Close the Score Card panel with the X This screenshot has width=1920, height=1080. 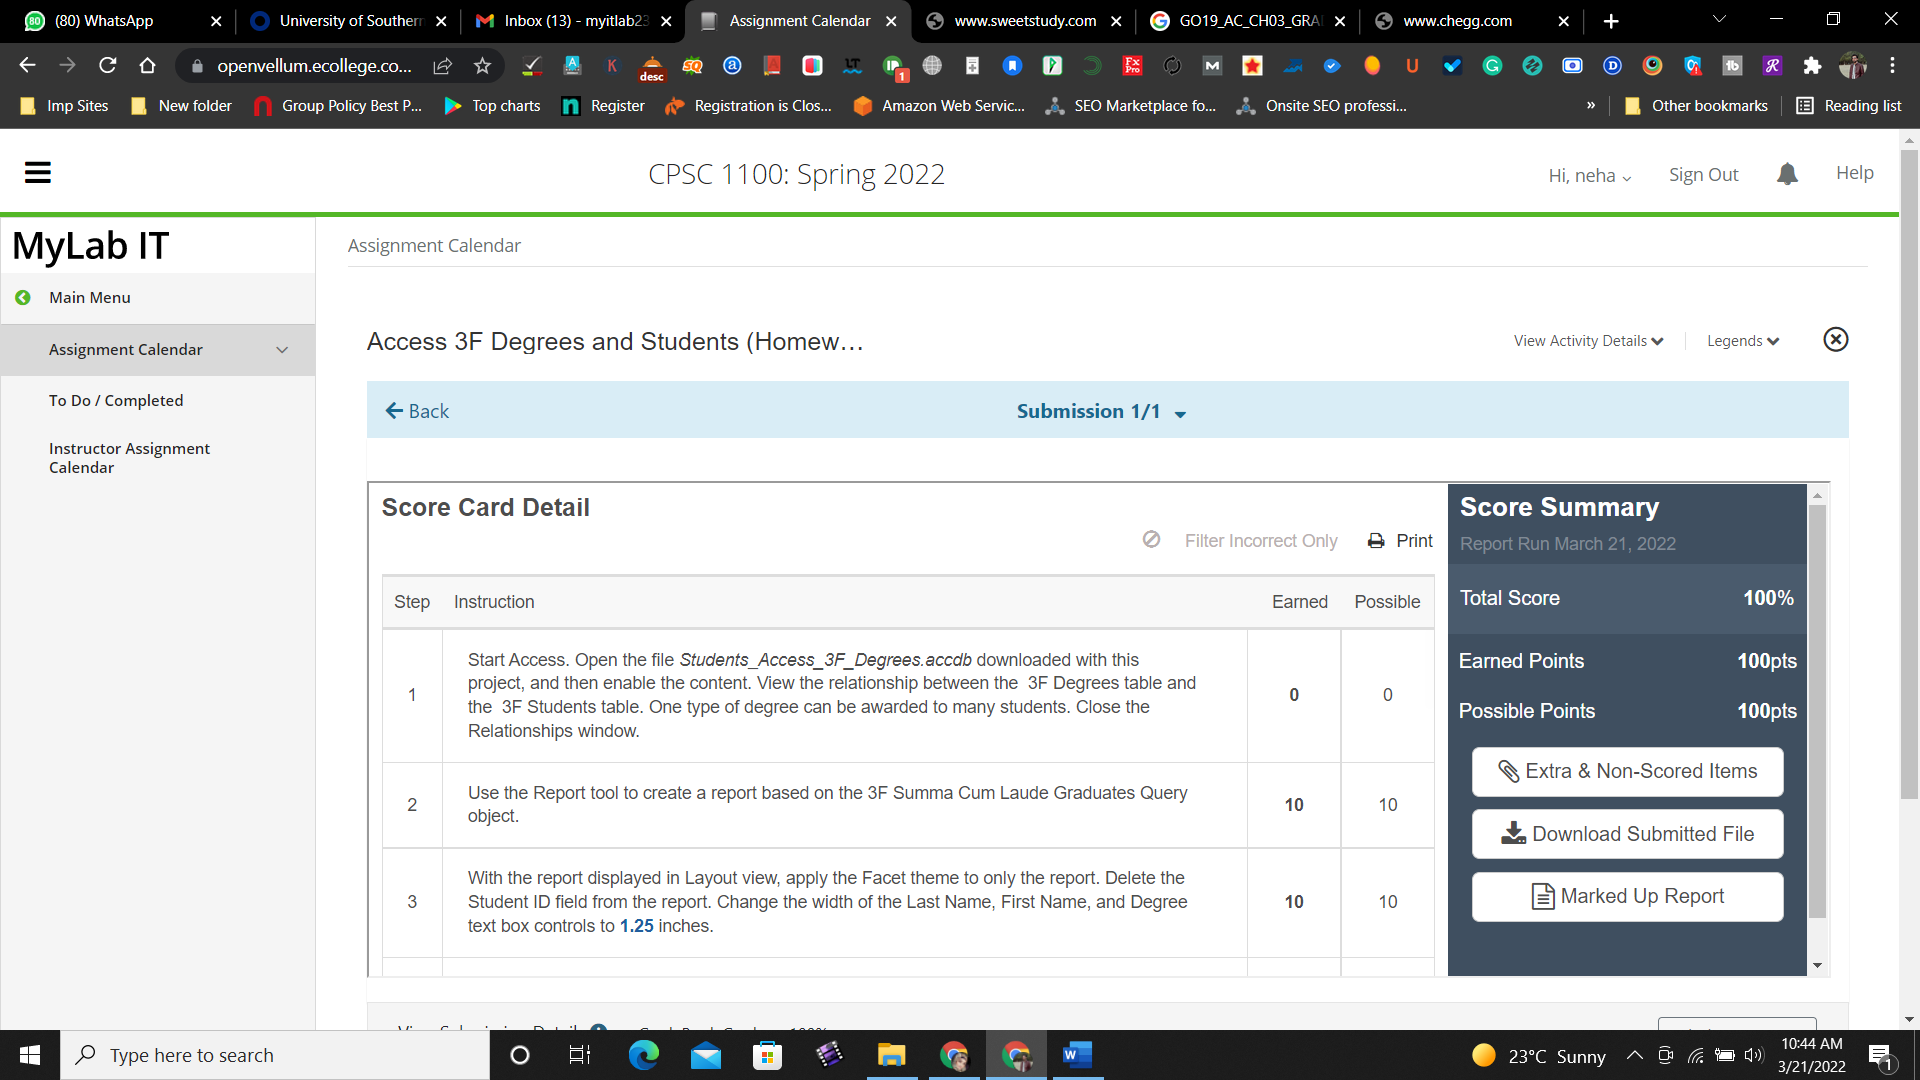click(x=1835, y=340)
